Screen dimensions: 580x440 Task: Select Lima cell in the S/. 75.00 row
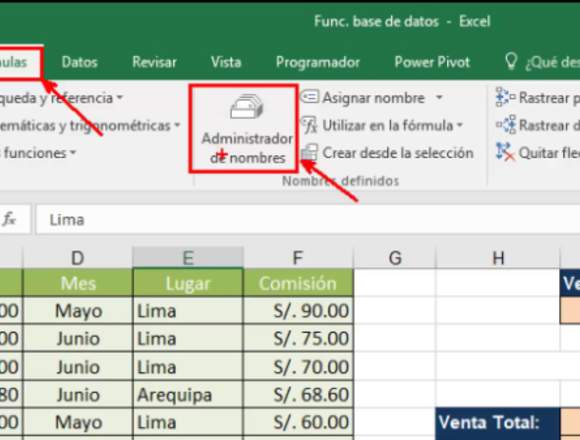coord(188,338)
